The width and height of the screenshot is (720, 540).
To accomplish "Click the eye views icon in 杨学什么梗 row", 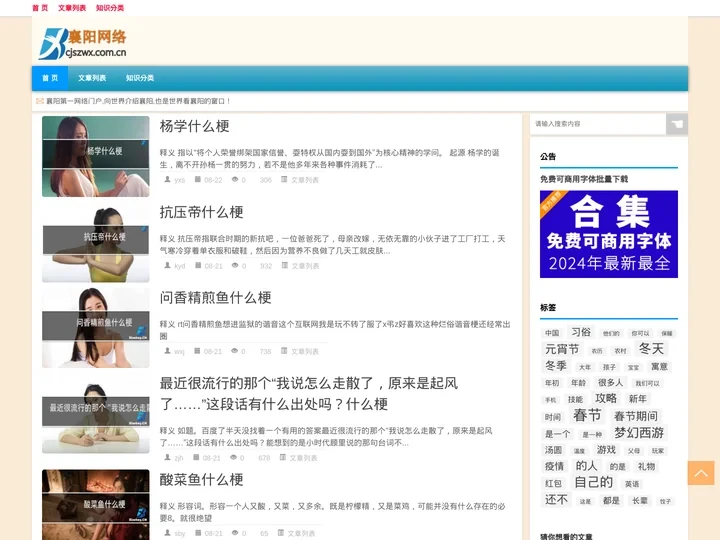I will [x=235, y=180].
